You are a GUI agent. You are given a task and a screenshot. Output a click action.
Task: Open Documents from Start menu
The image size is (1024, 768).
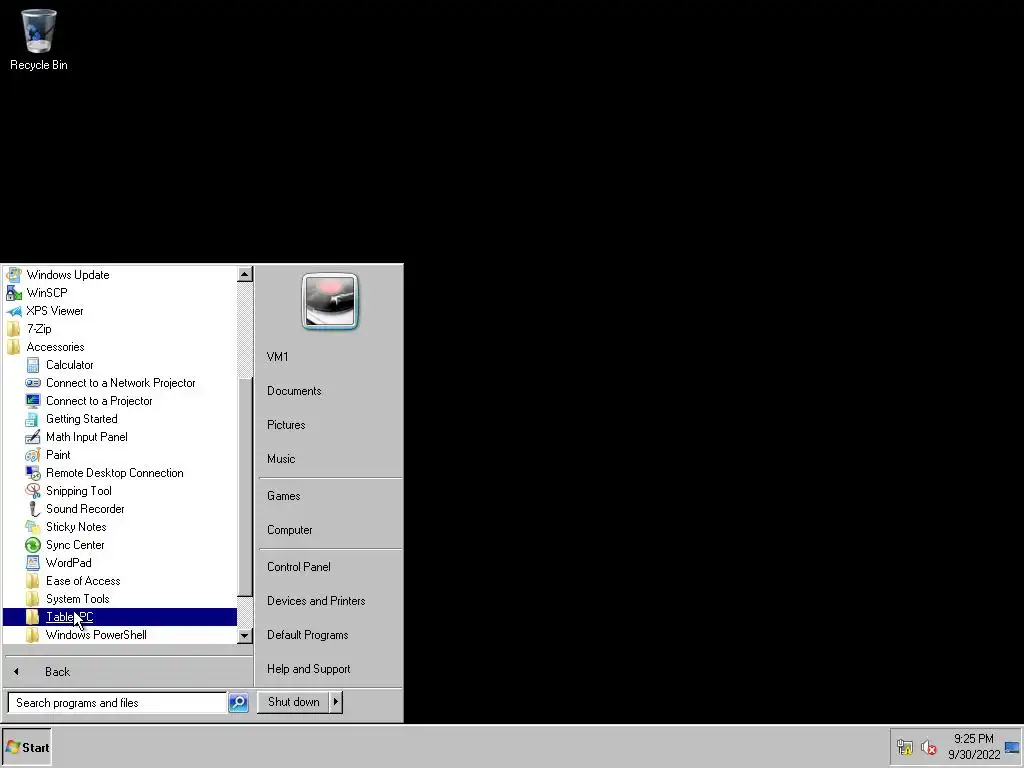(294, 391)
